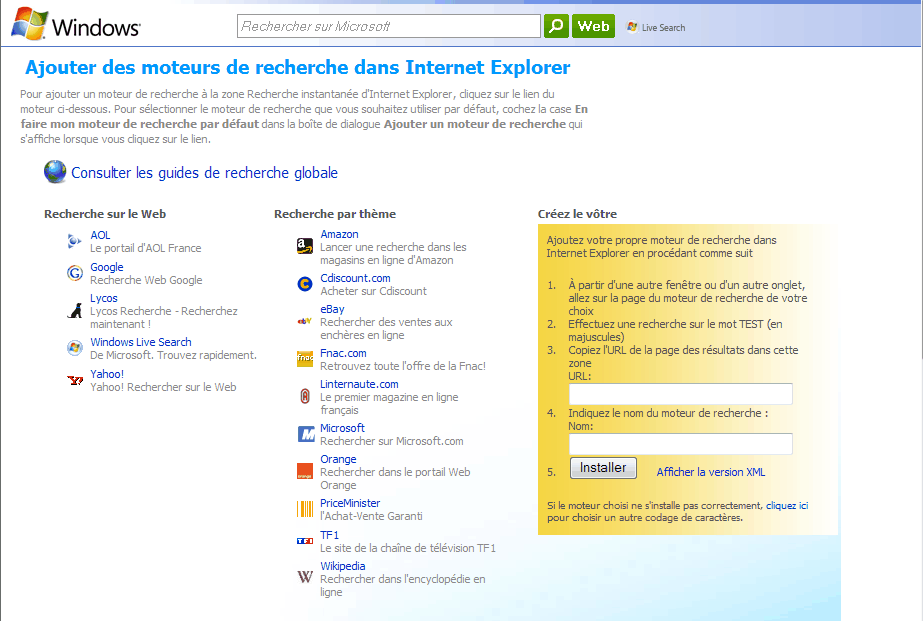This screenshot has height=621, width=923.
Task: Focus the Rechercher sur Microsoft search box
Action: pyautogui.click(x=389, y=26)
